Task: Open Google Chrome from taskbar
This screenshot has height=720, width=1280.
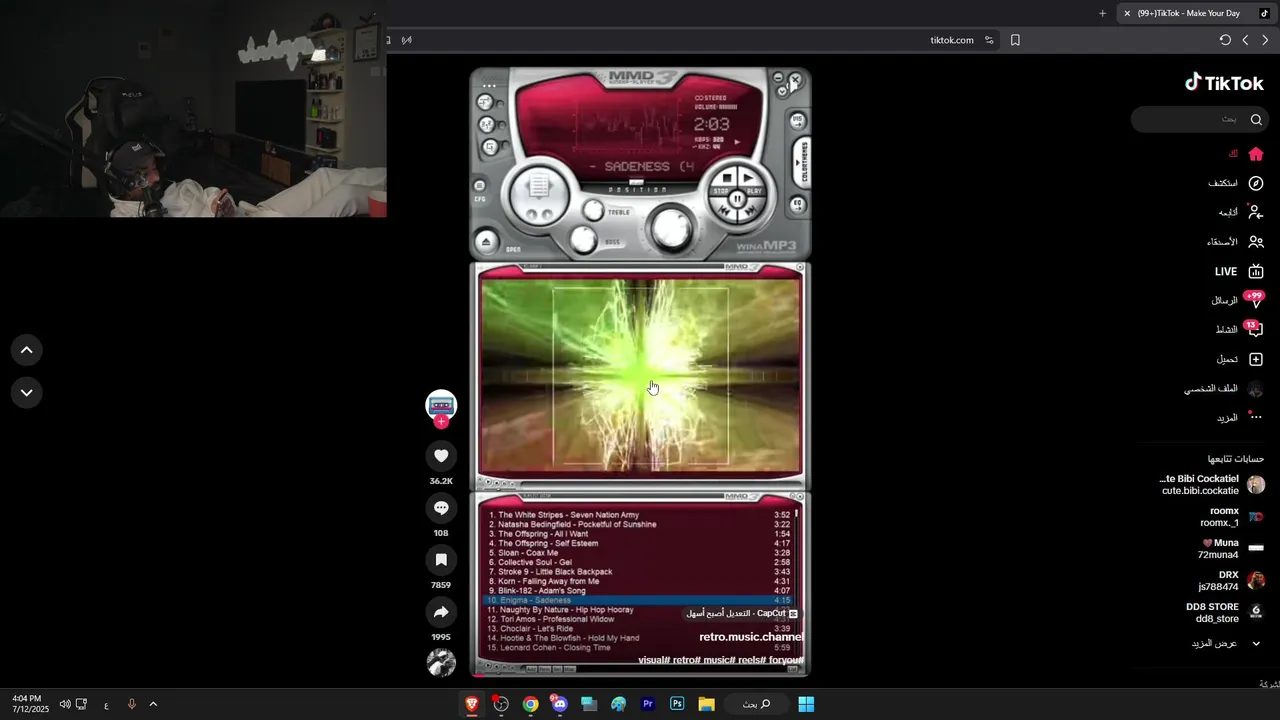Action: 530,704
